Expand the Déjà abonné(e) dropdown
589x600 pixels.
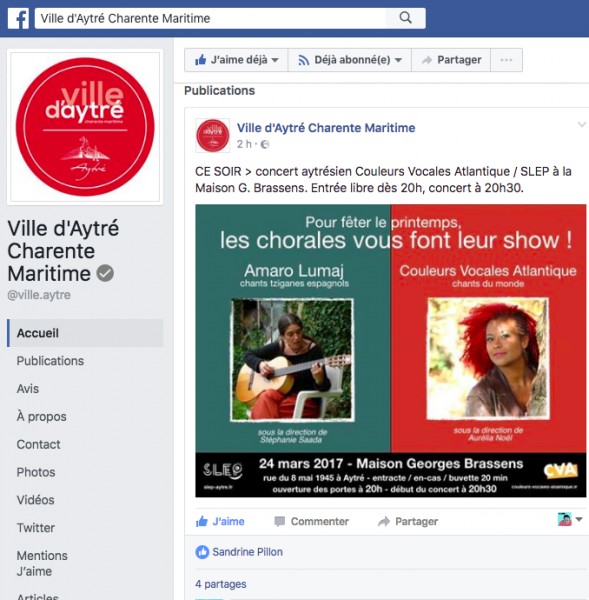(x=350, y=60)
